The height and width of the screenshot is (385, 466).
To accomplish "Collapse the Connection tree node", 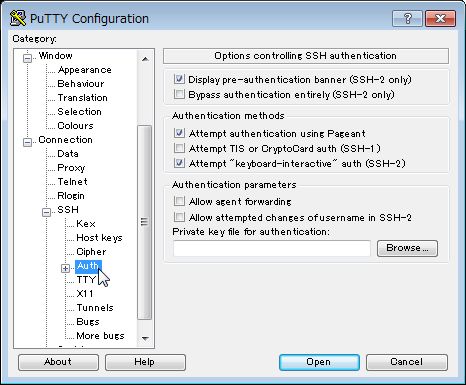I will [27, 142].
